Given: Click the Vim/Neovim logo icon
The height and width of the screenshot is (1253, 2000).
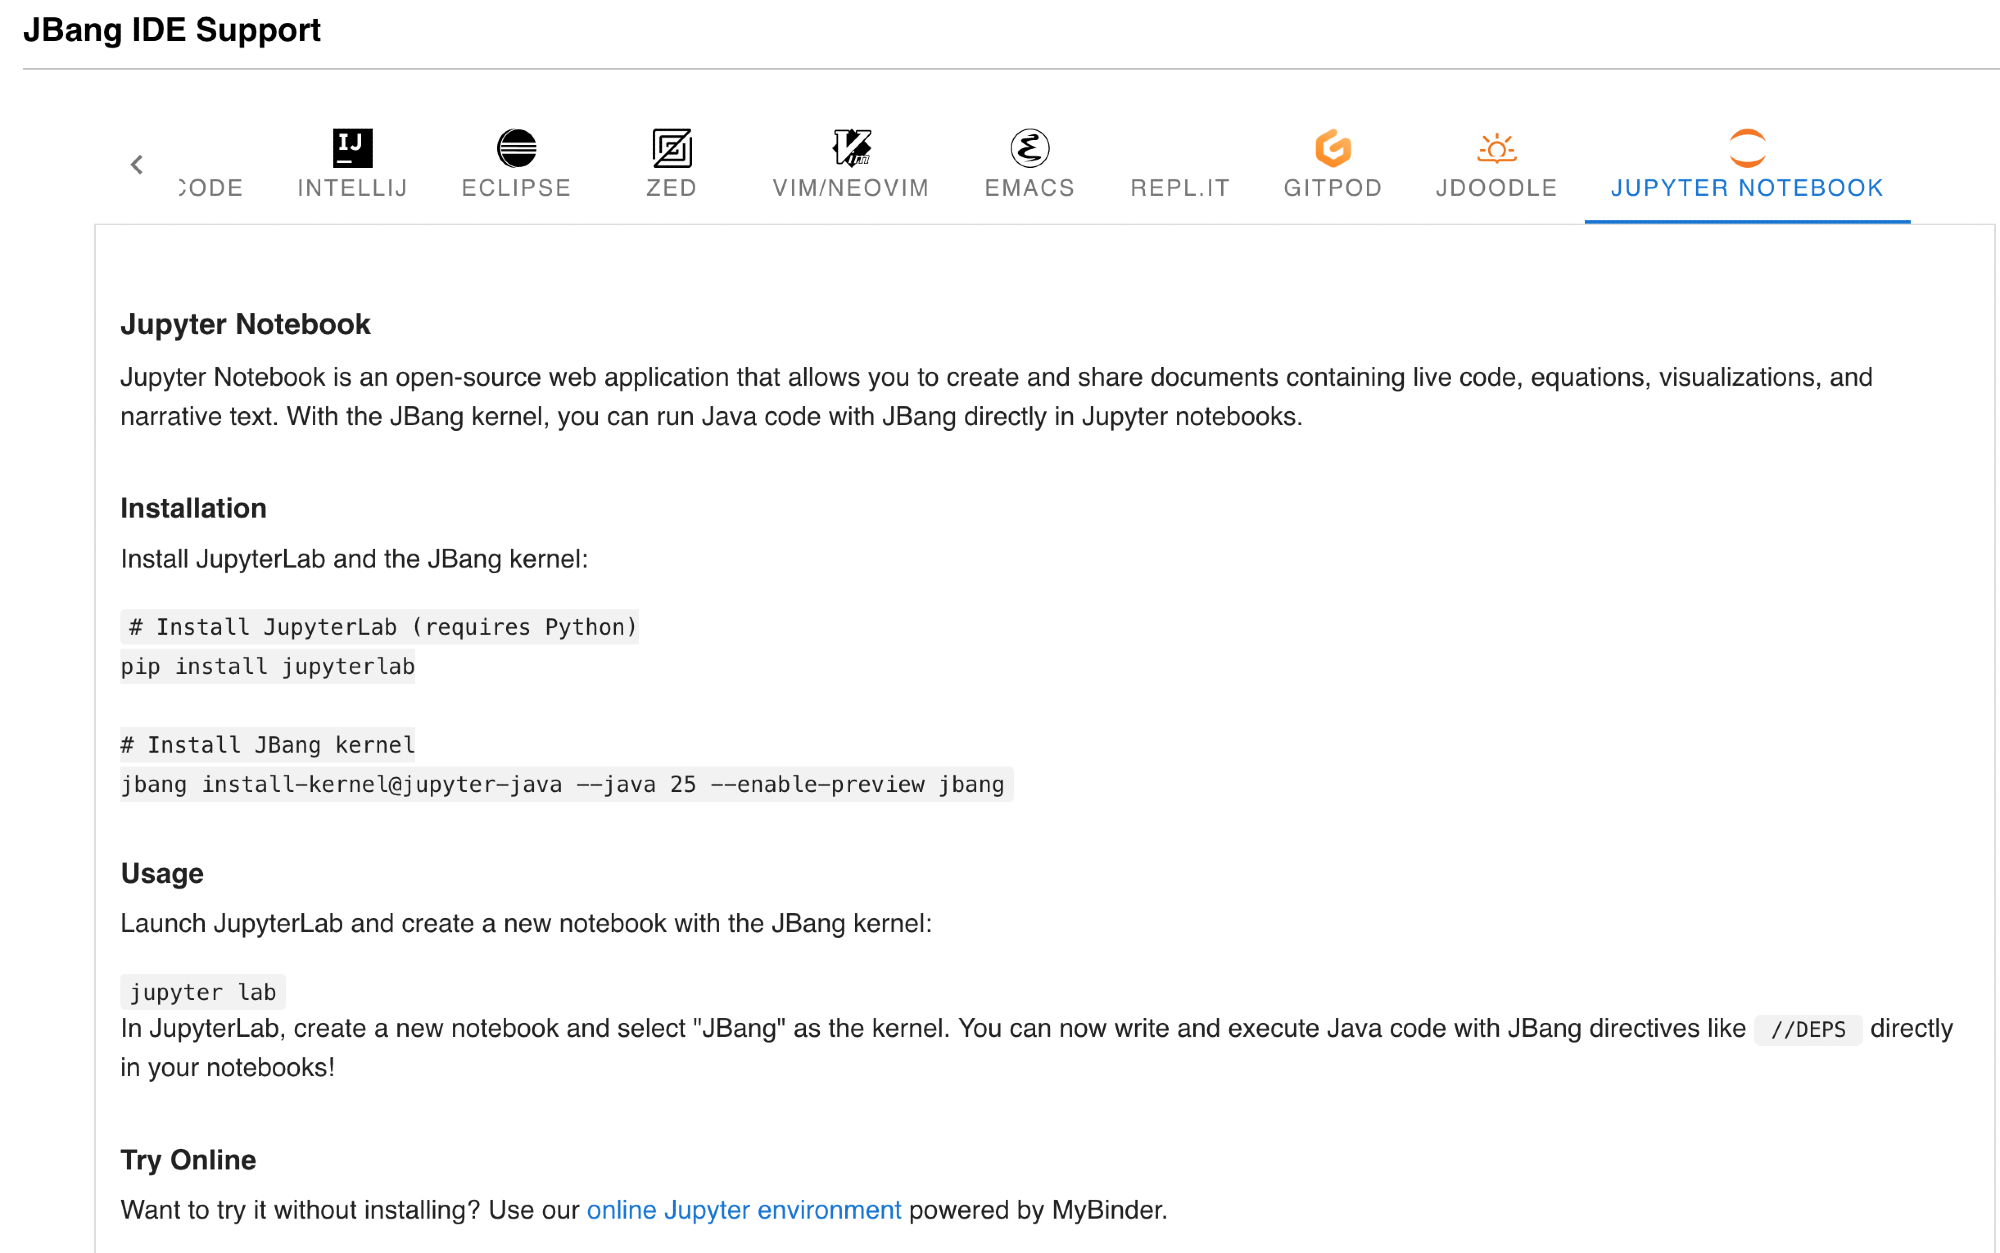Looking at the screenshot, I should click(851, 148).
